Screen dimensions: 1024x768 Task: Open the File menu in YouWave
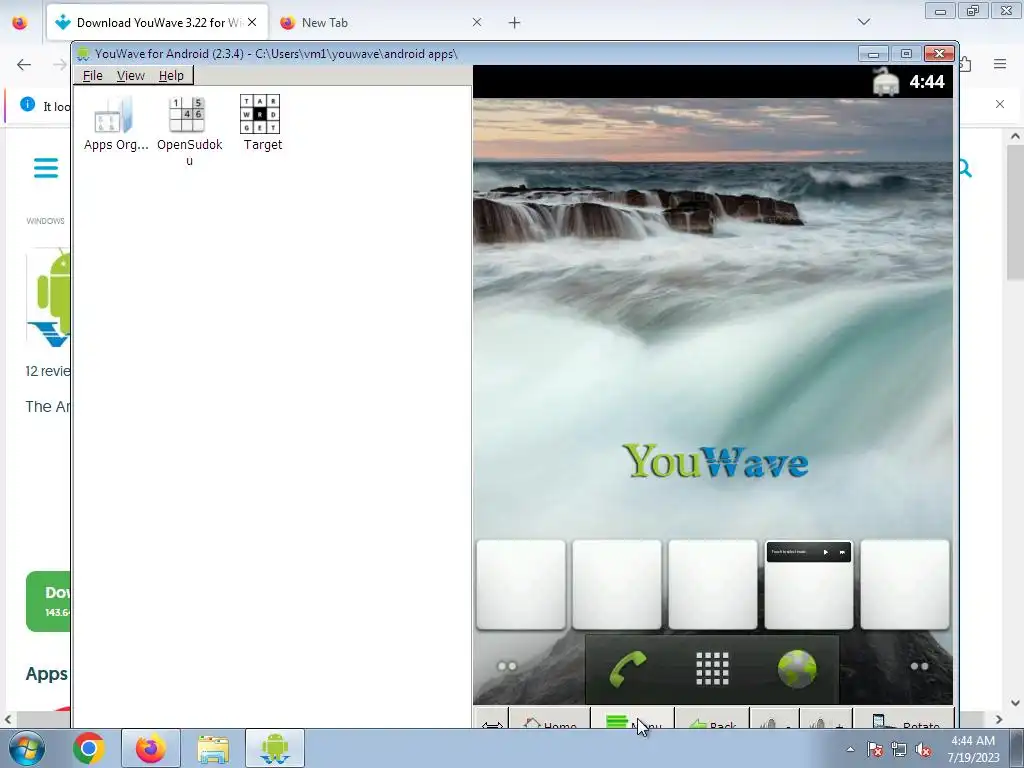(x=92, y=76)
